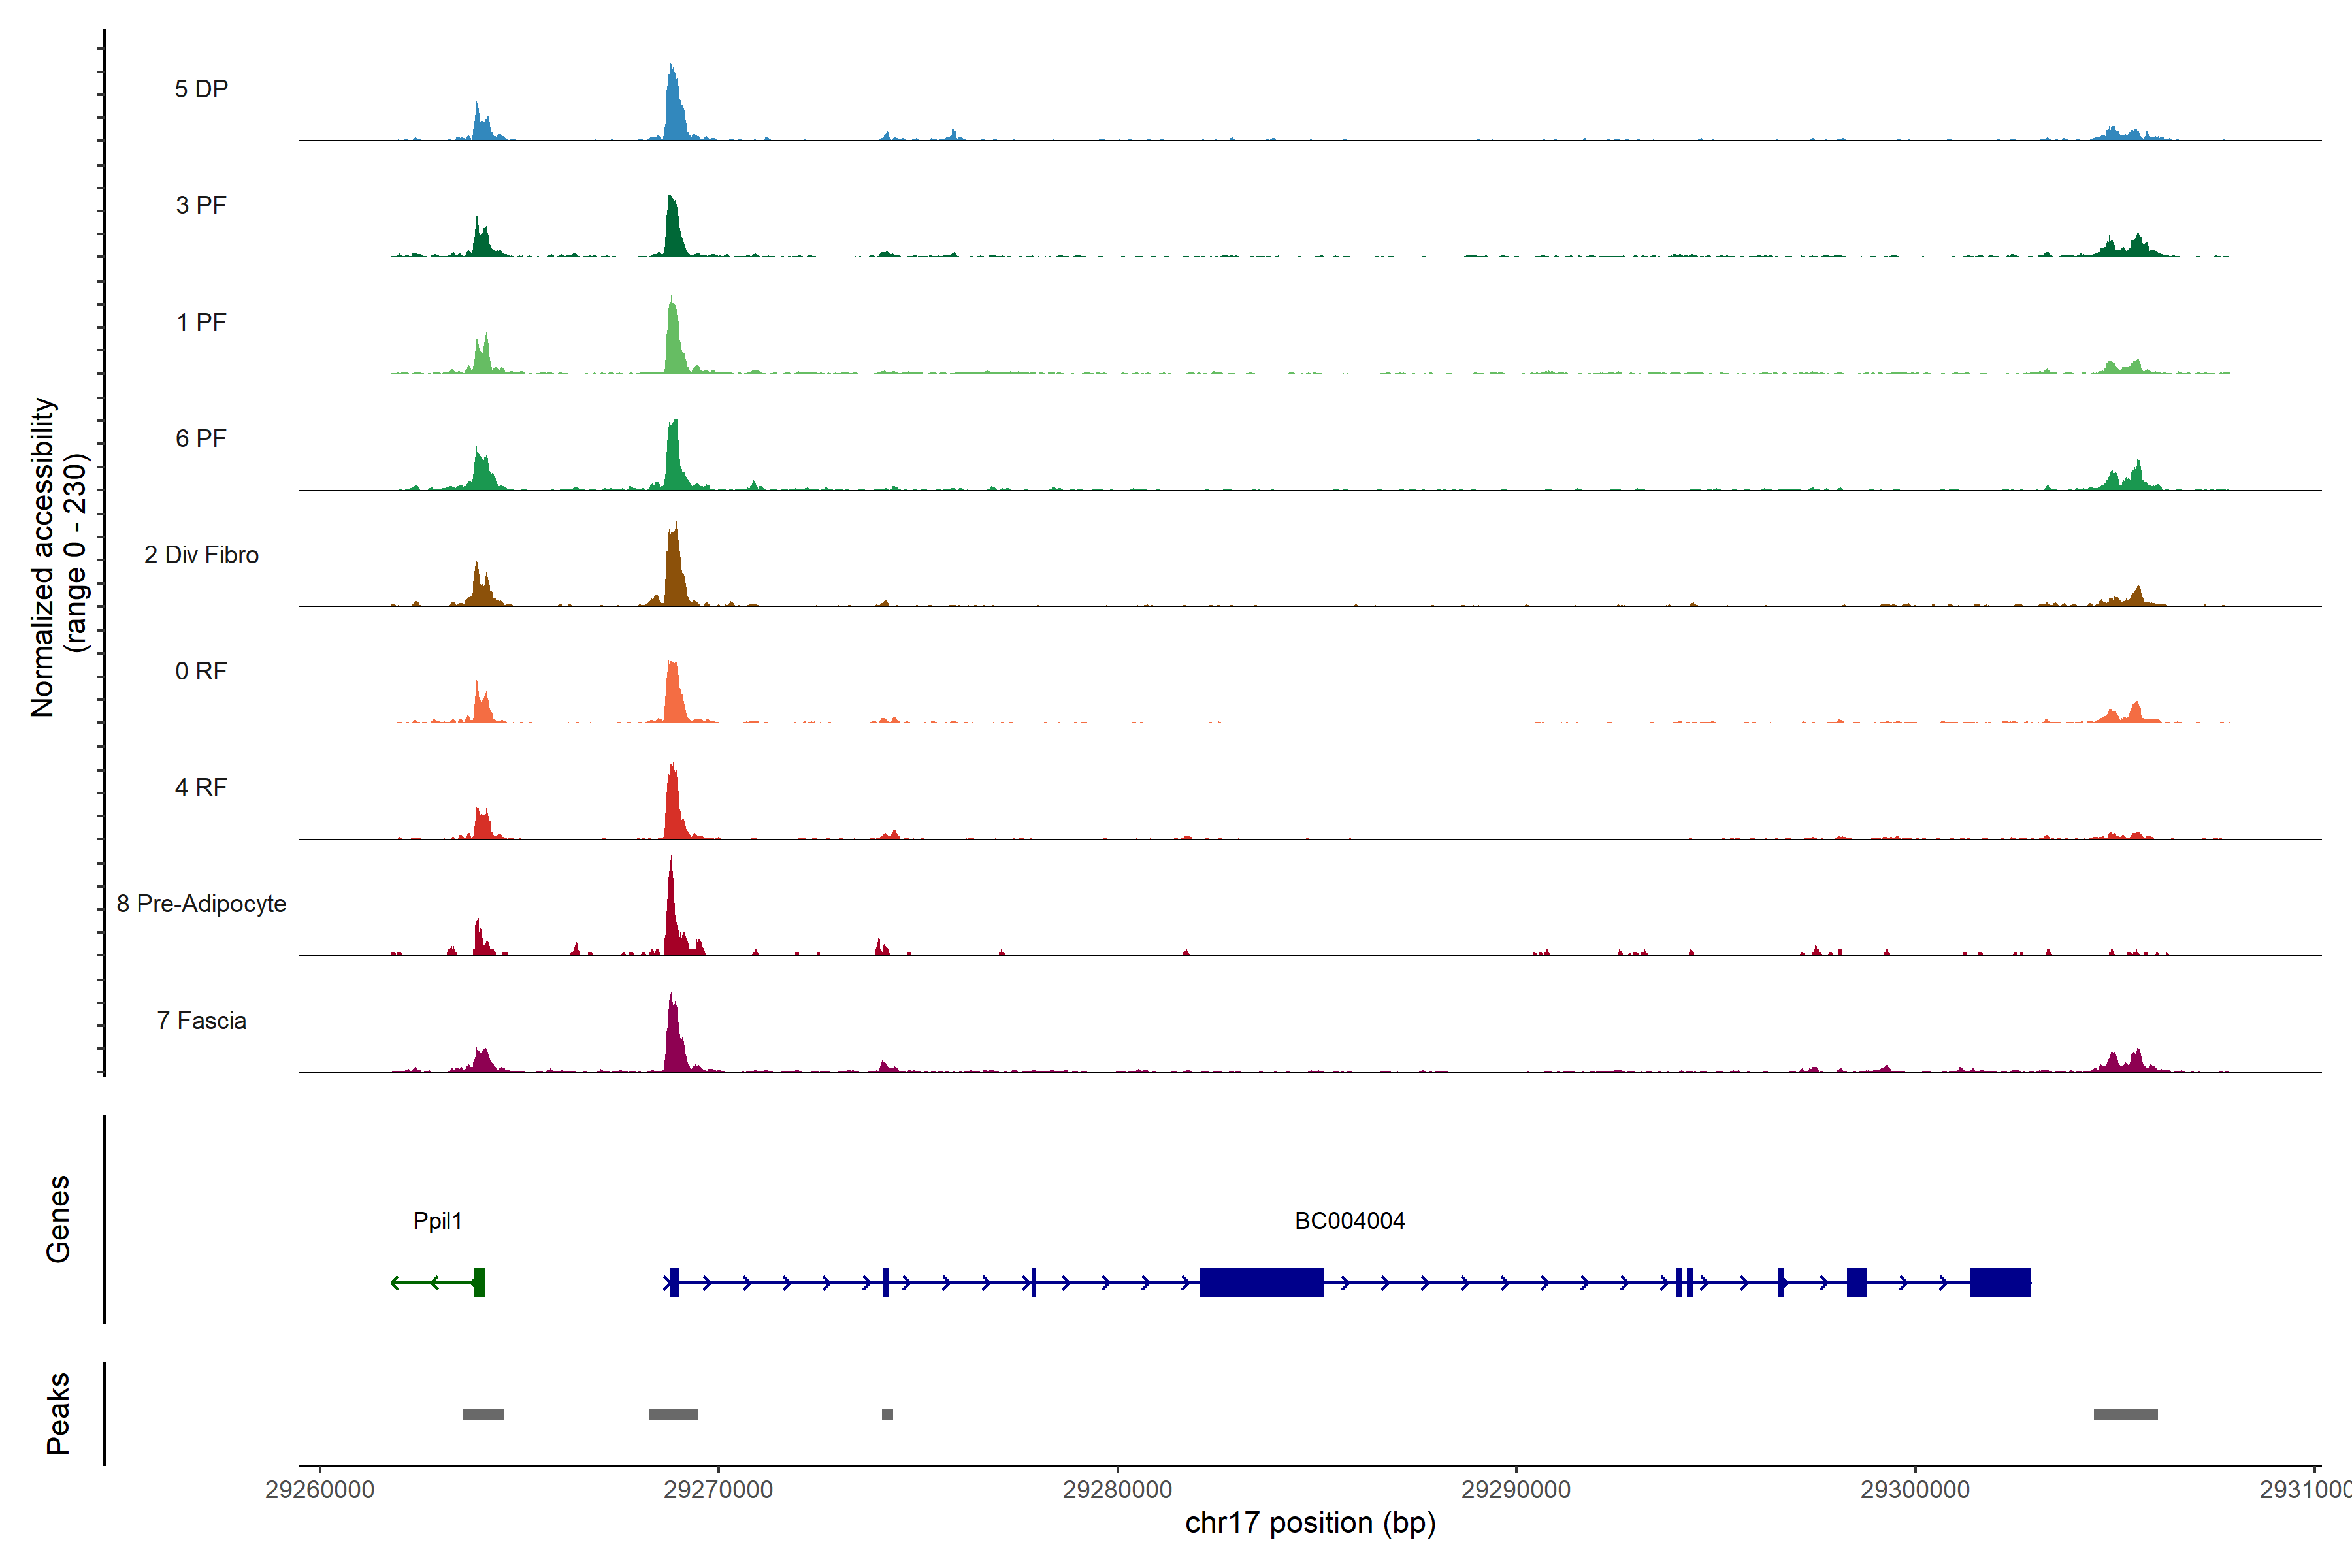Screen dimensions: 2352x1568
Task: Click the 2 Div Fibro track label
Action: tap(201, 555)
